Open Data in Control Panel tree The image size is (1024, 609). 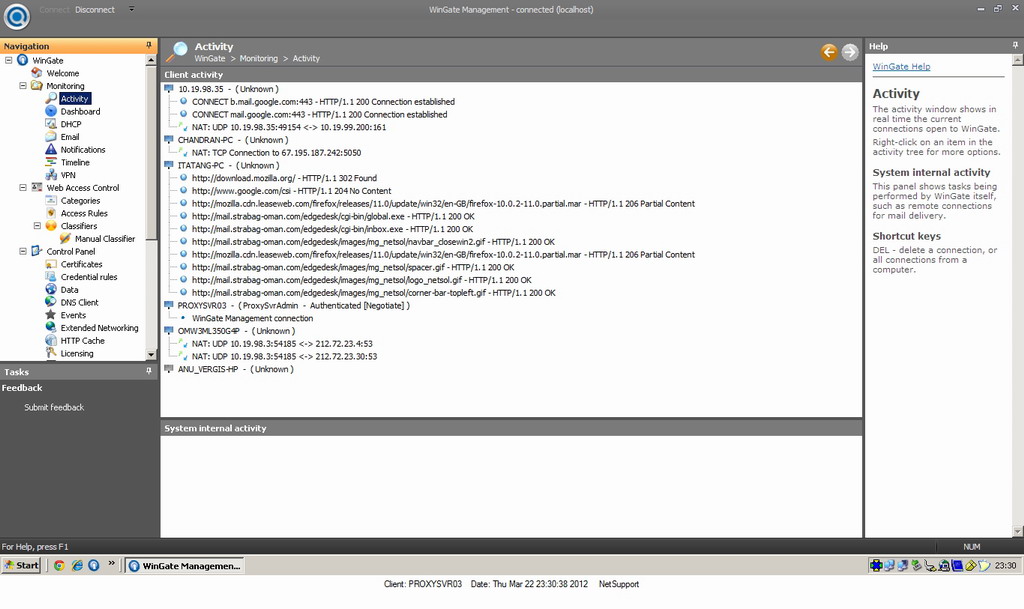[x=69, y=290]
